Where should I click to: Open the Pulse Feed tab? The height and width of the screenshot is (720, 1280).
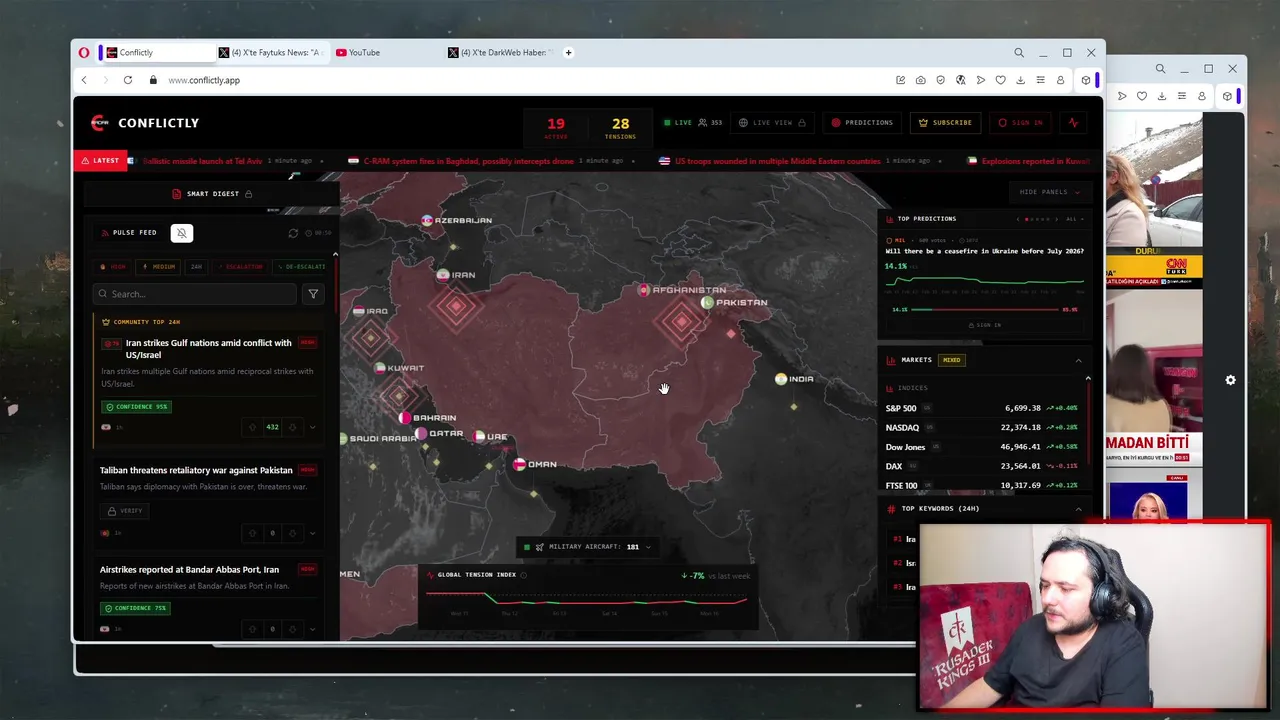pos(130,233)
